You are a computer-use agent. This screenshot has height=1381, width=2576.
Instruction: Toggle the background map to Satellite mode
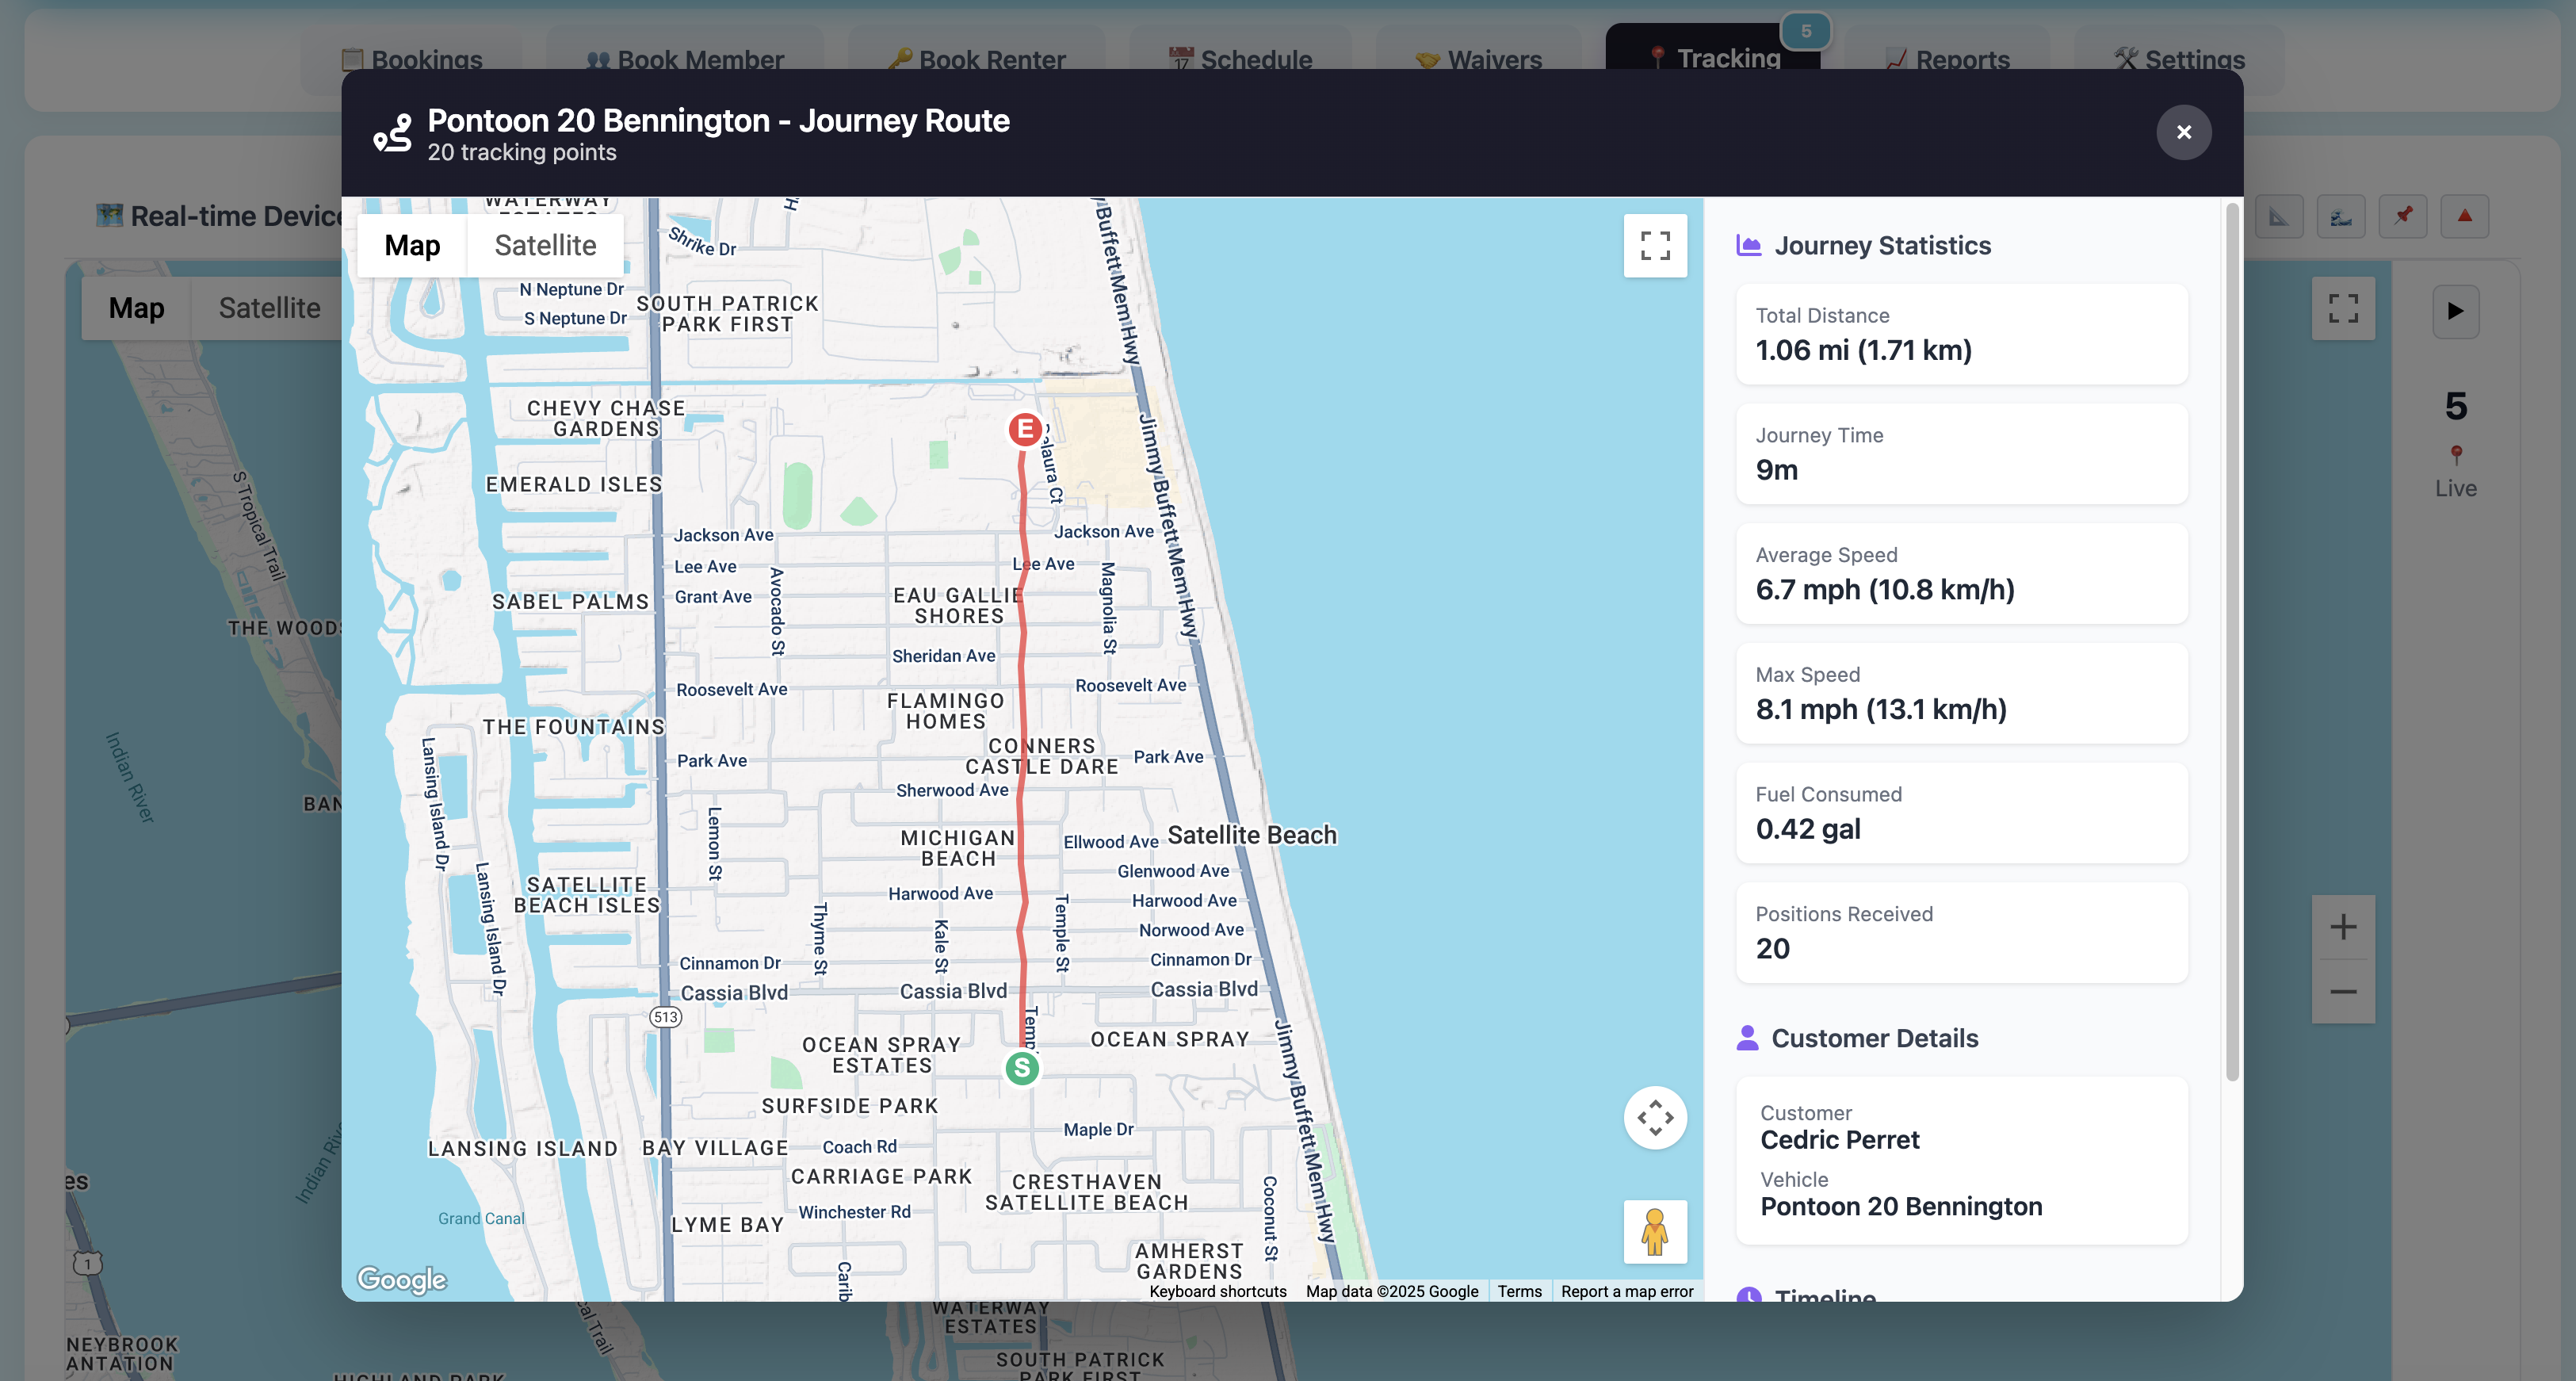(268, 307)
